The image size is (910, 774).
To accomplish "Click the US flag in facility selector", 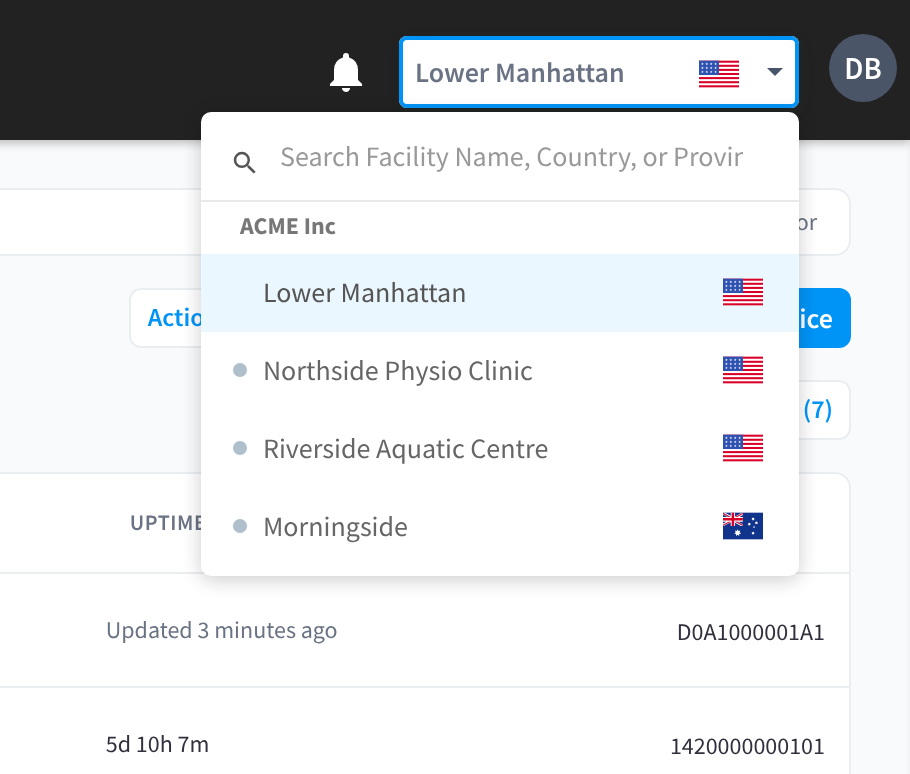I will pyautogui.click(x=718, y=74).
